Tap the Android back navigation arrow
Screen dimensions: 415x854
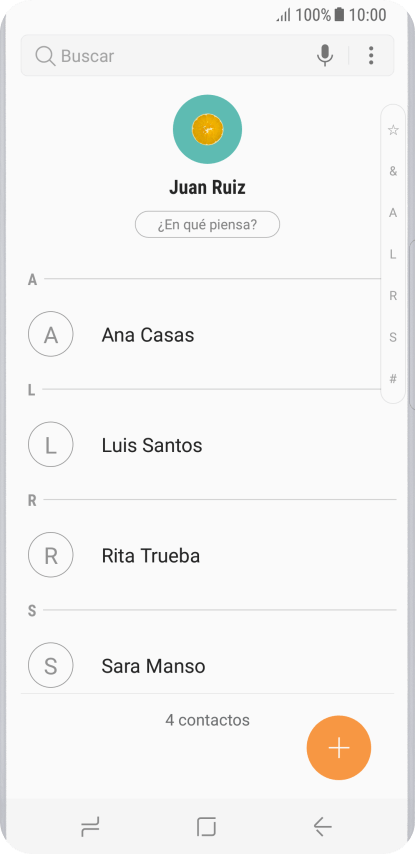coord(322,827)
